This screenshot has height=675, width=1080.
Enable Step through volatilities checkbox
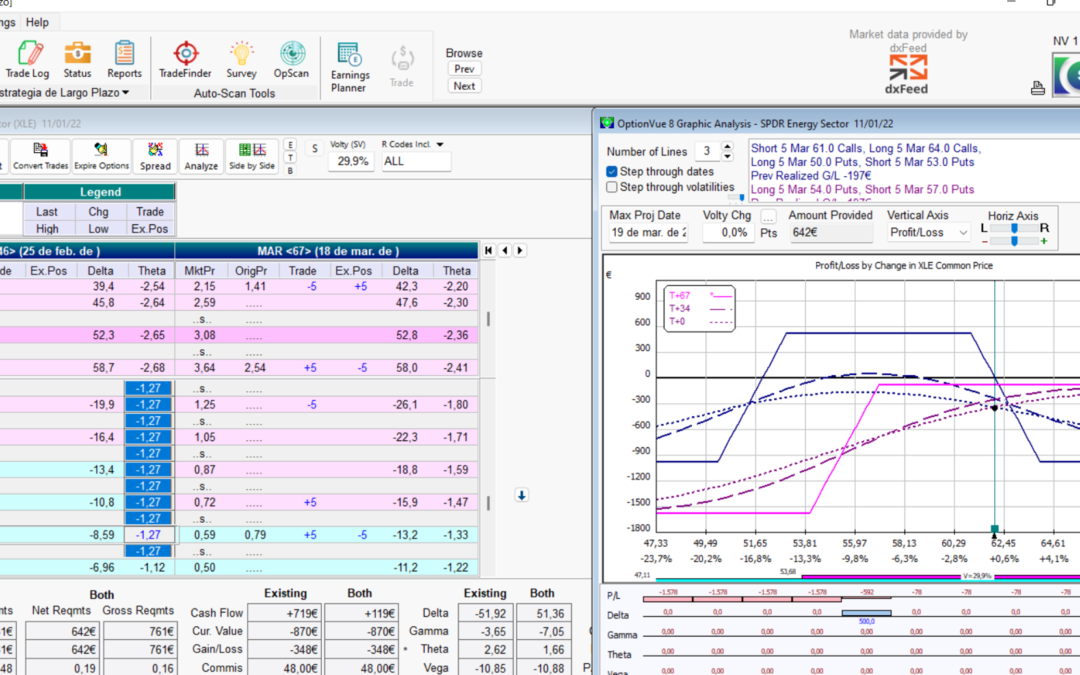pos(612,187)
